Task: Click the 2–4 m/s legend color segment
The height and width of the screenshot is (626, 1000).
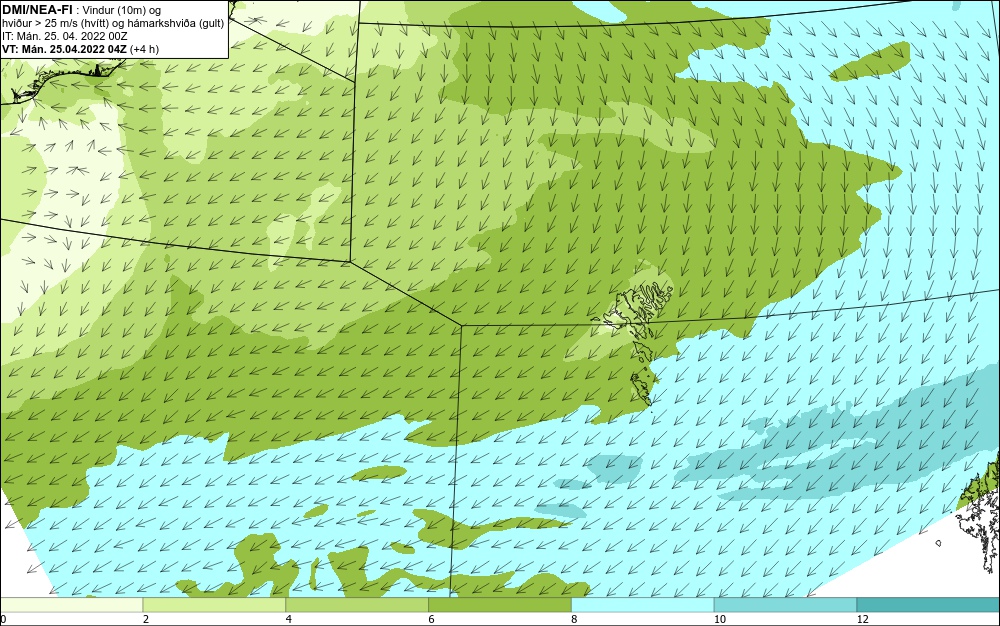Action: 214,605
